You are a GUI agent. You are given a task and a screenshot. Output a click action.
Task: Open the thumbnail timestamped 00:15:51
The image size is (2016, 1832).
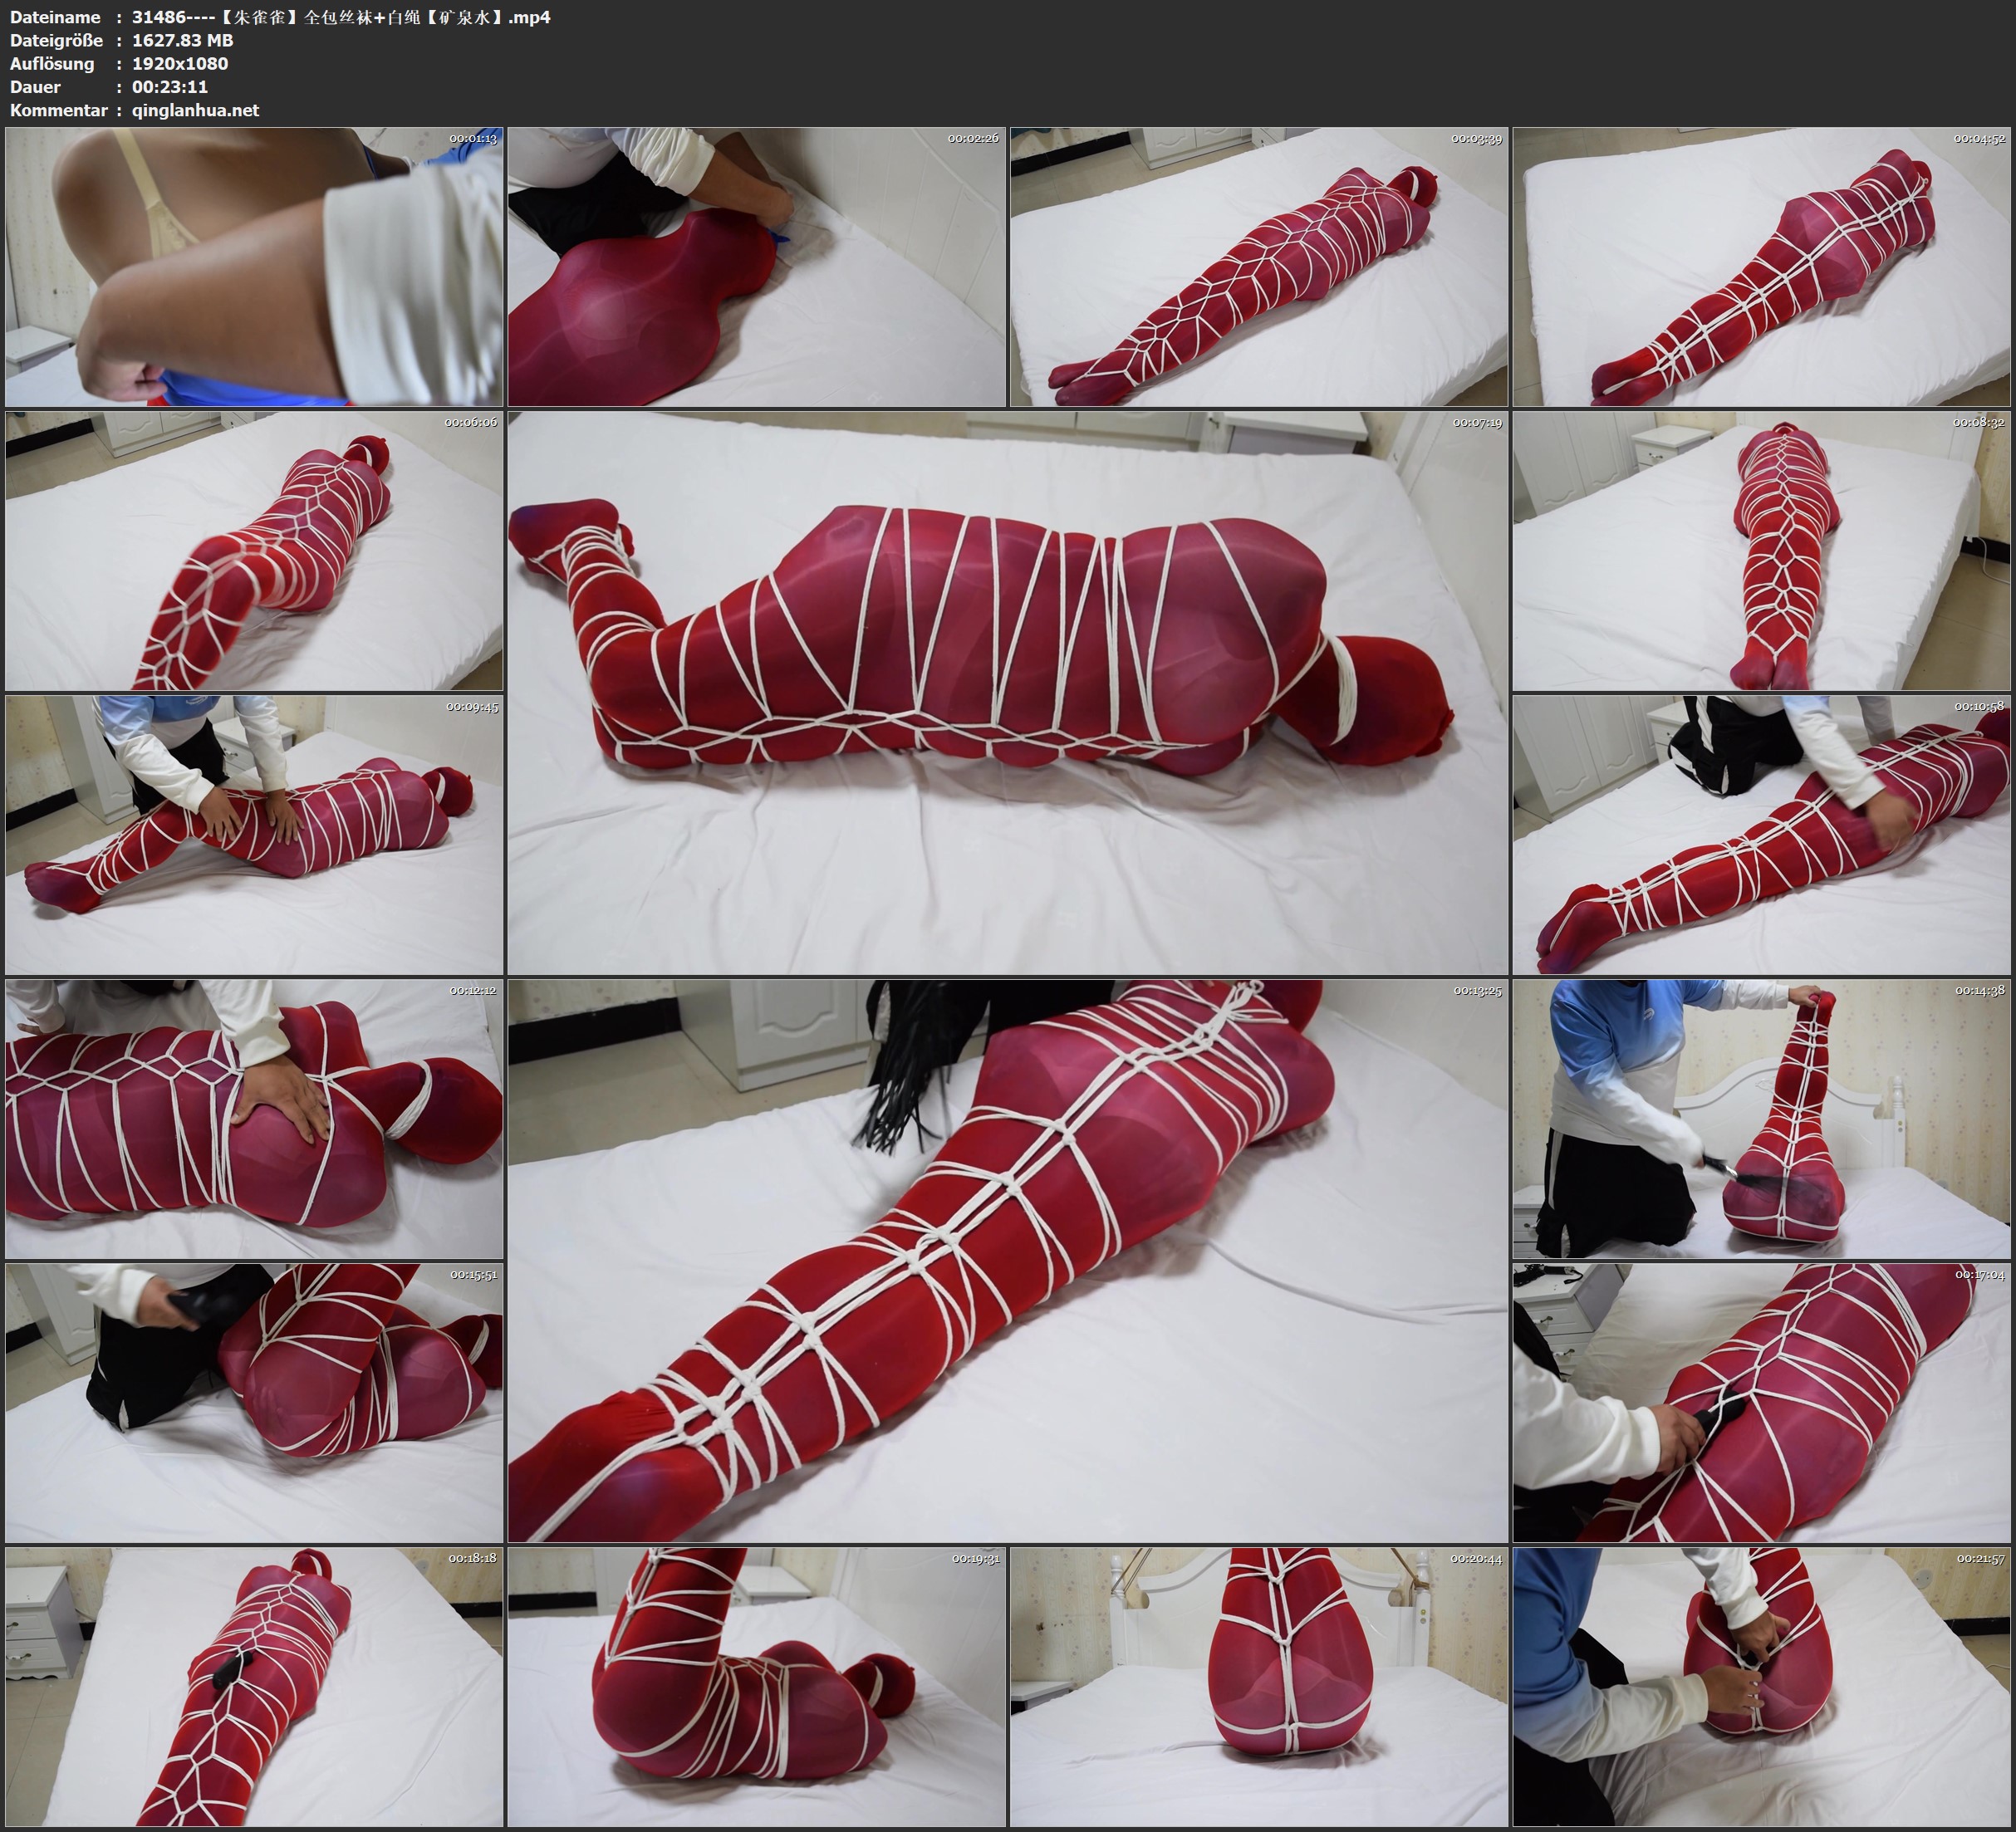[x=254, y=1402]
